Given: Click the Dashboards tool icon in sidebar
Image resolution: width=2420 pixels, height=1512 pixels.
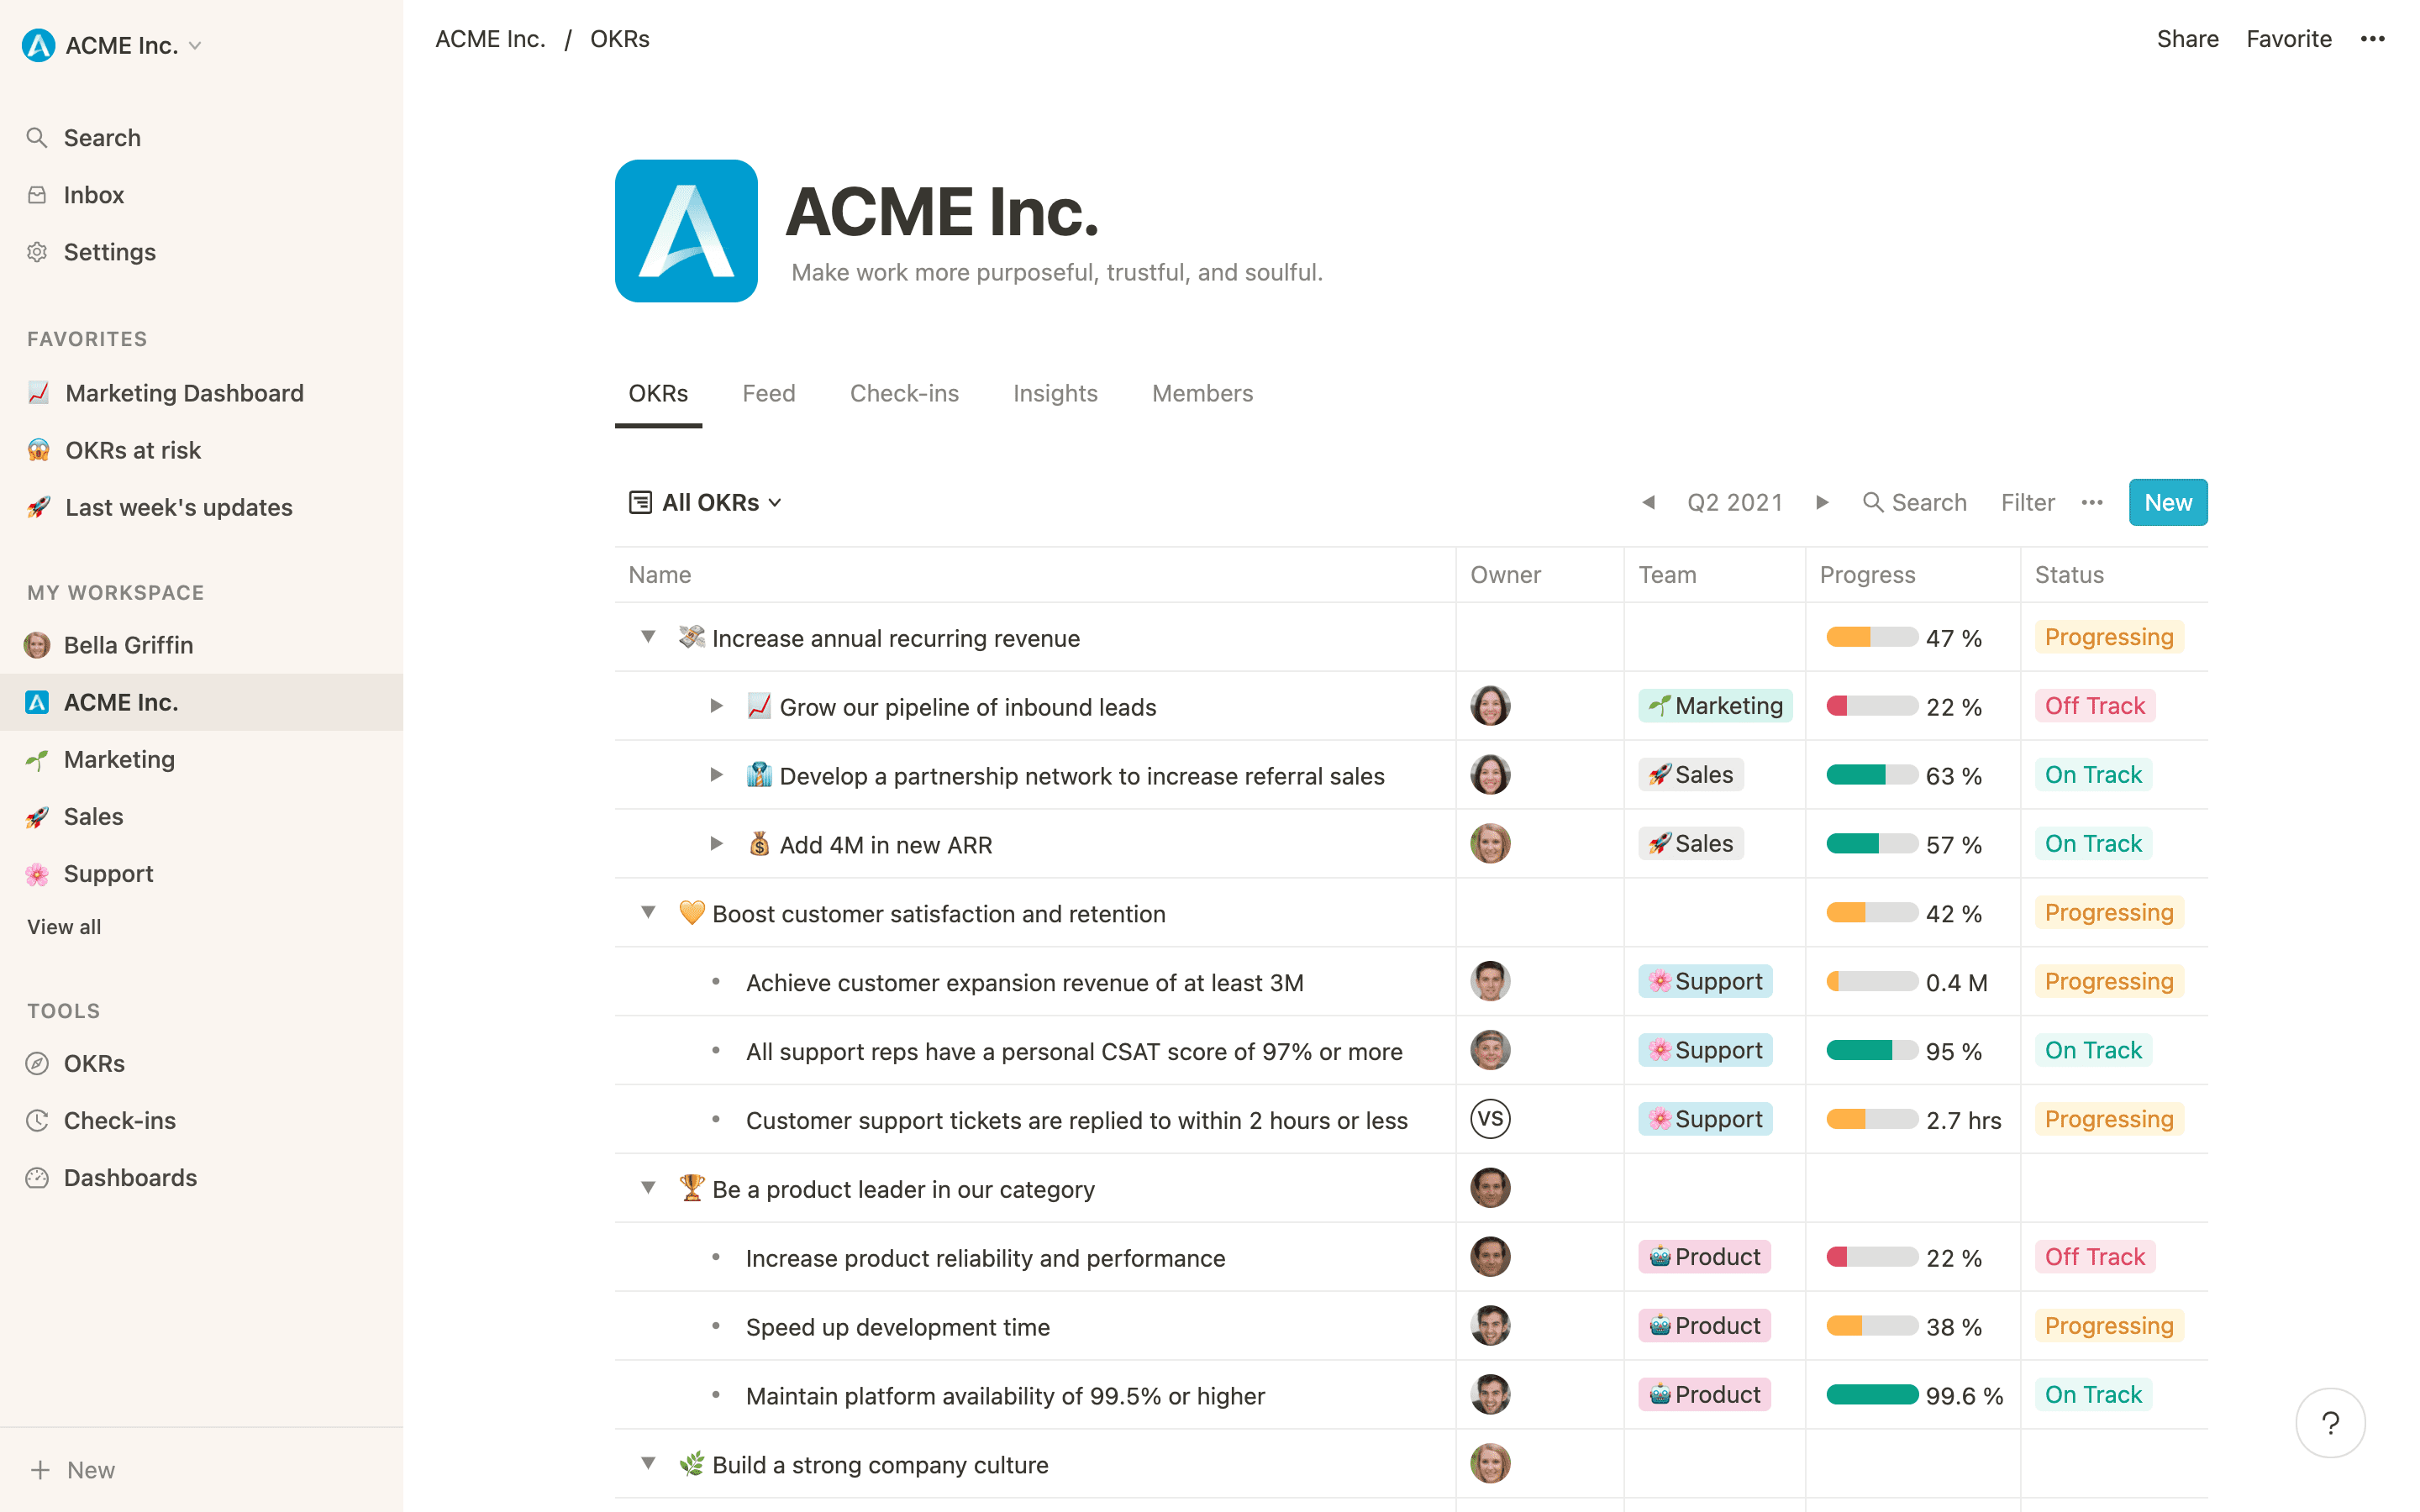Looking at the screenshot, I should tap(37, 1176).
